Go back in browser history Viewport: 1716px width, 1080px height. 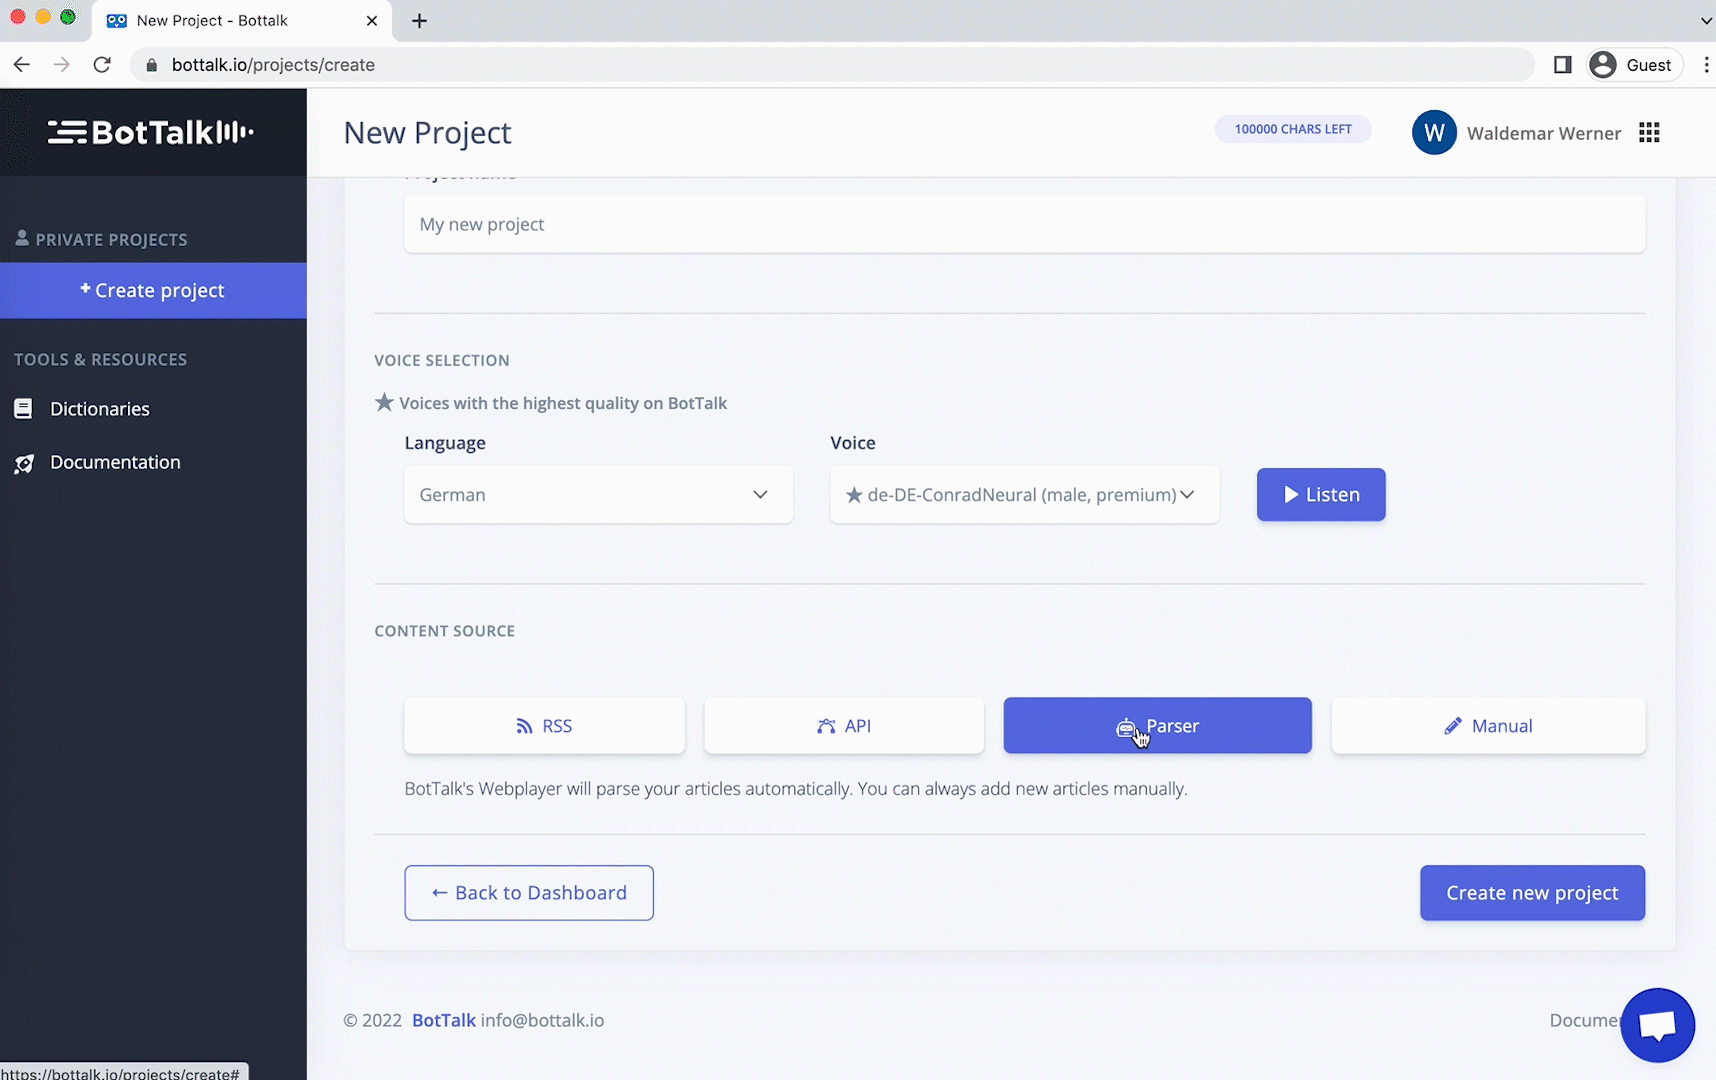point(22,65)
